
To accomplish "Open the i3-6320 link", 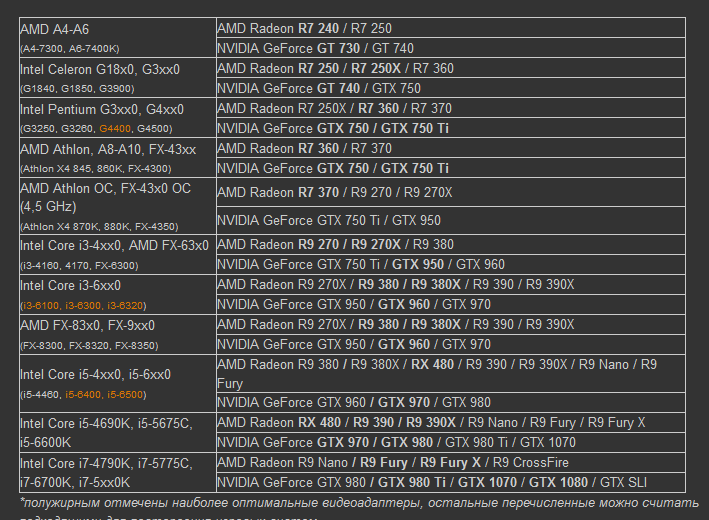I will [x=127, y=305].
